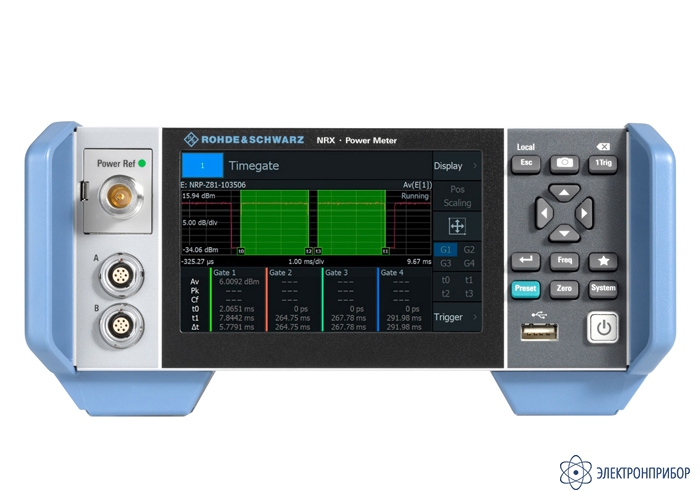Image resolution: width=700 pixels, height=500 pixels.
Task: Click the t2 marker on the trace
Action: point(308,251)
